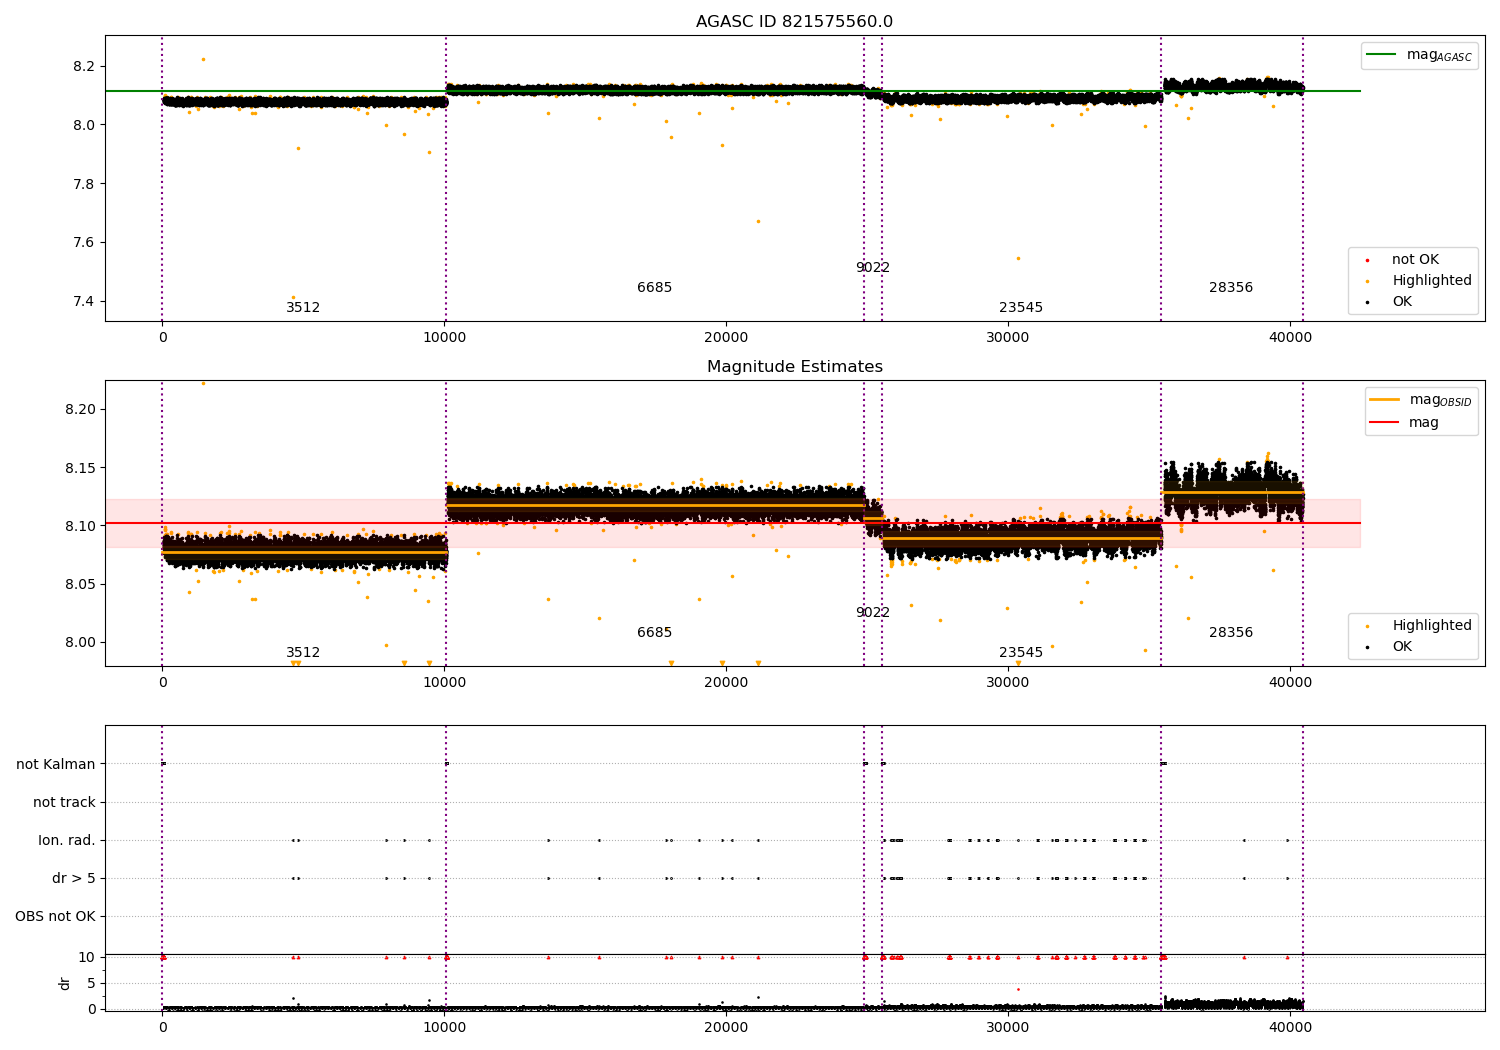Click the Magnitude Estimates plot title
This screenshot has width=1500, height=1050.
[x=795, y=367]
